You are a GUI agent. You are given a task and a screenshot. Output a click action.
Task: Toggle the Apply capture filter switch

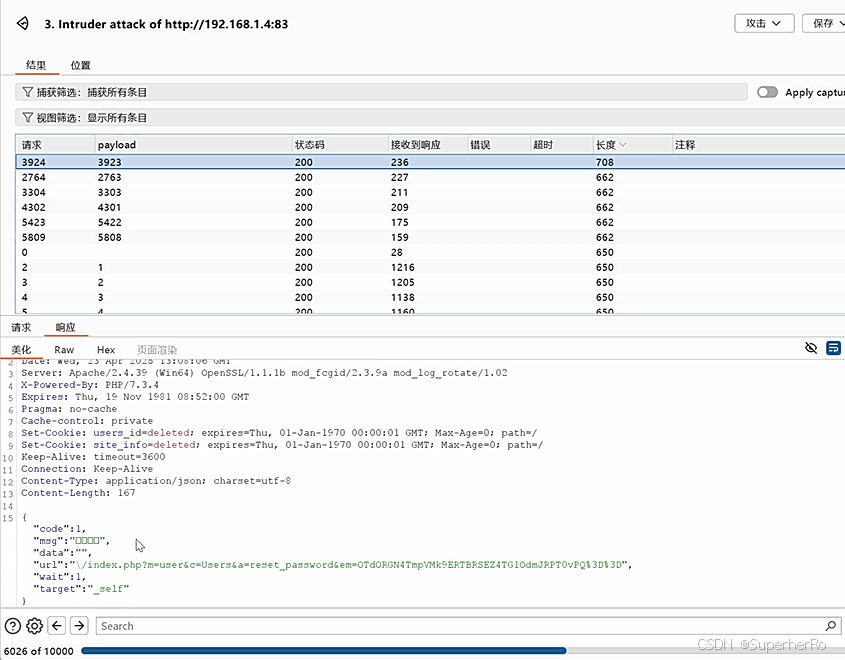pos(767,92)
